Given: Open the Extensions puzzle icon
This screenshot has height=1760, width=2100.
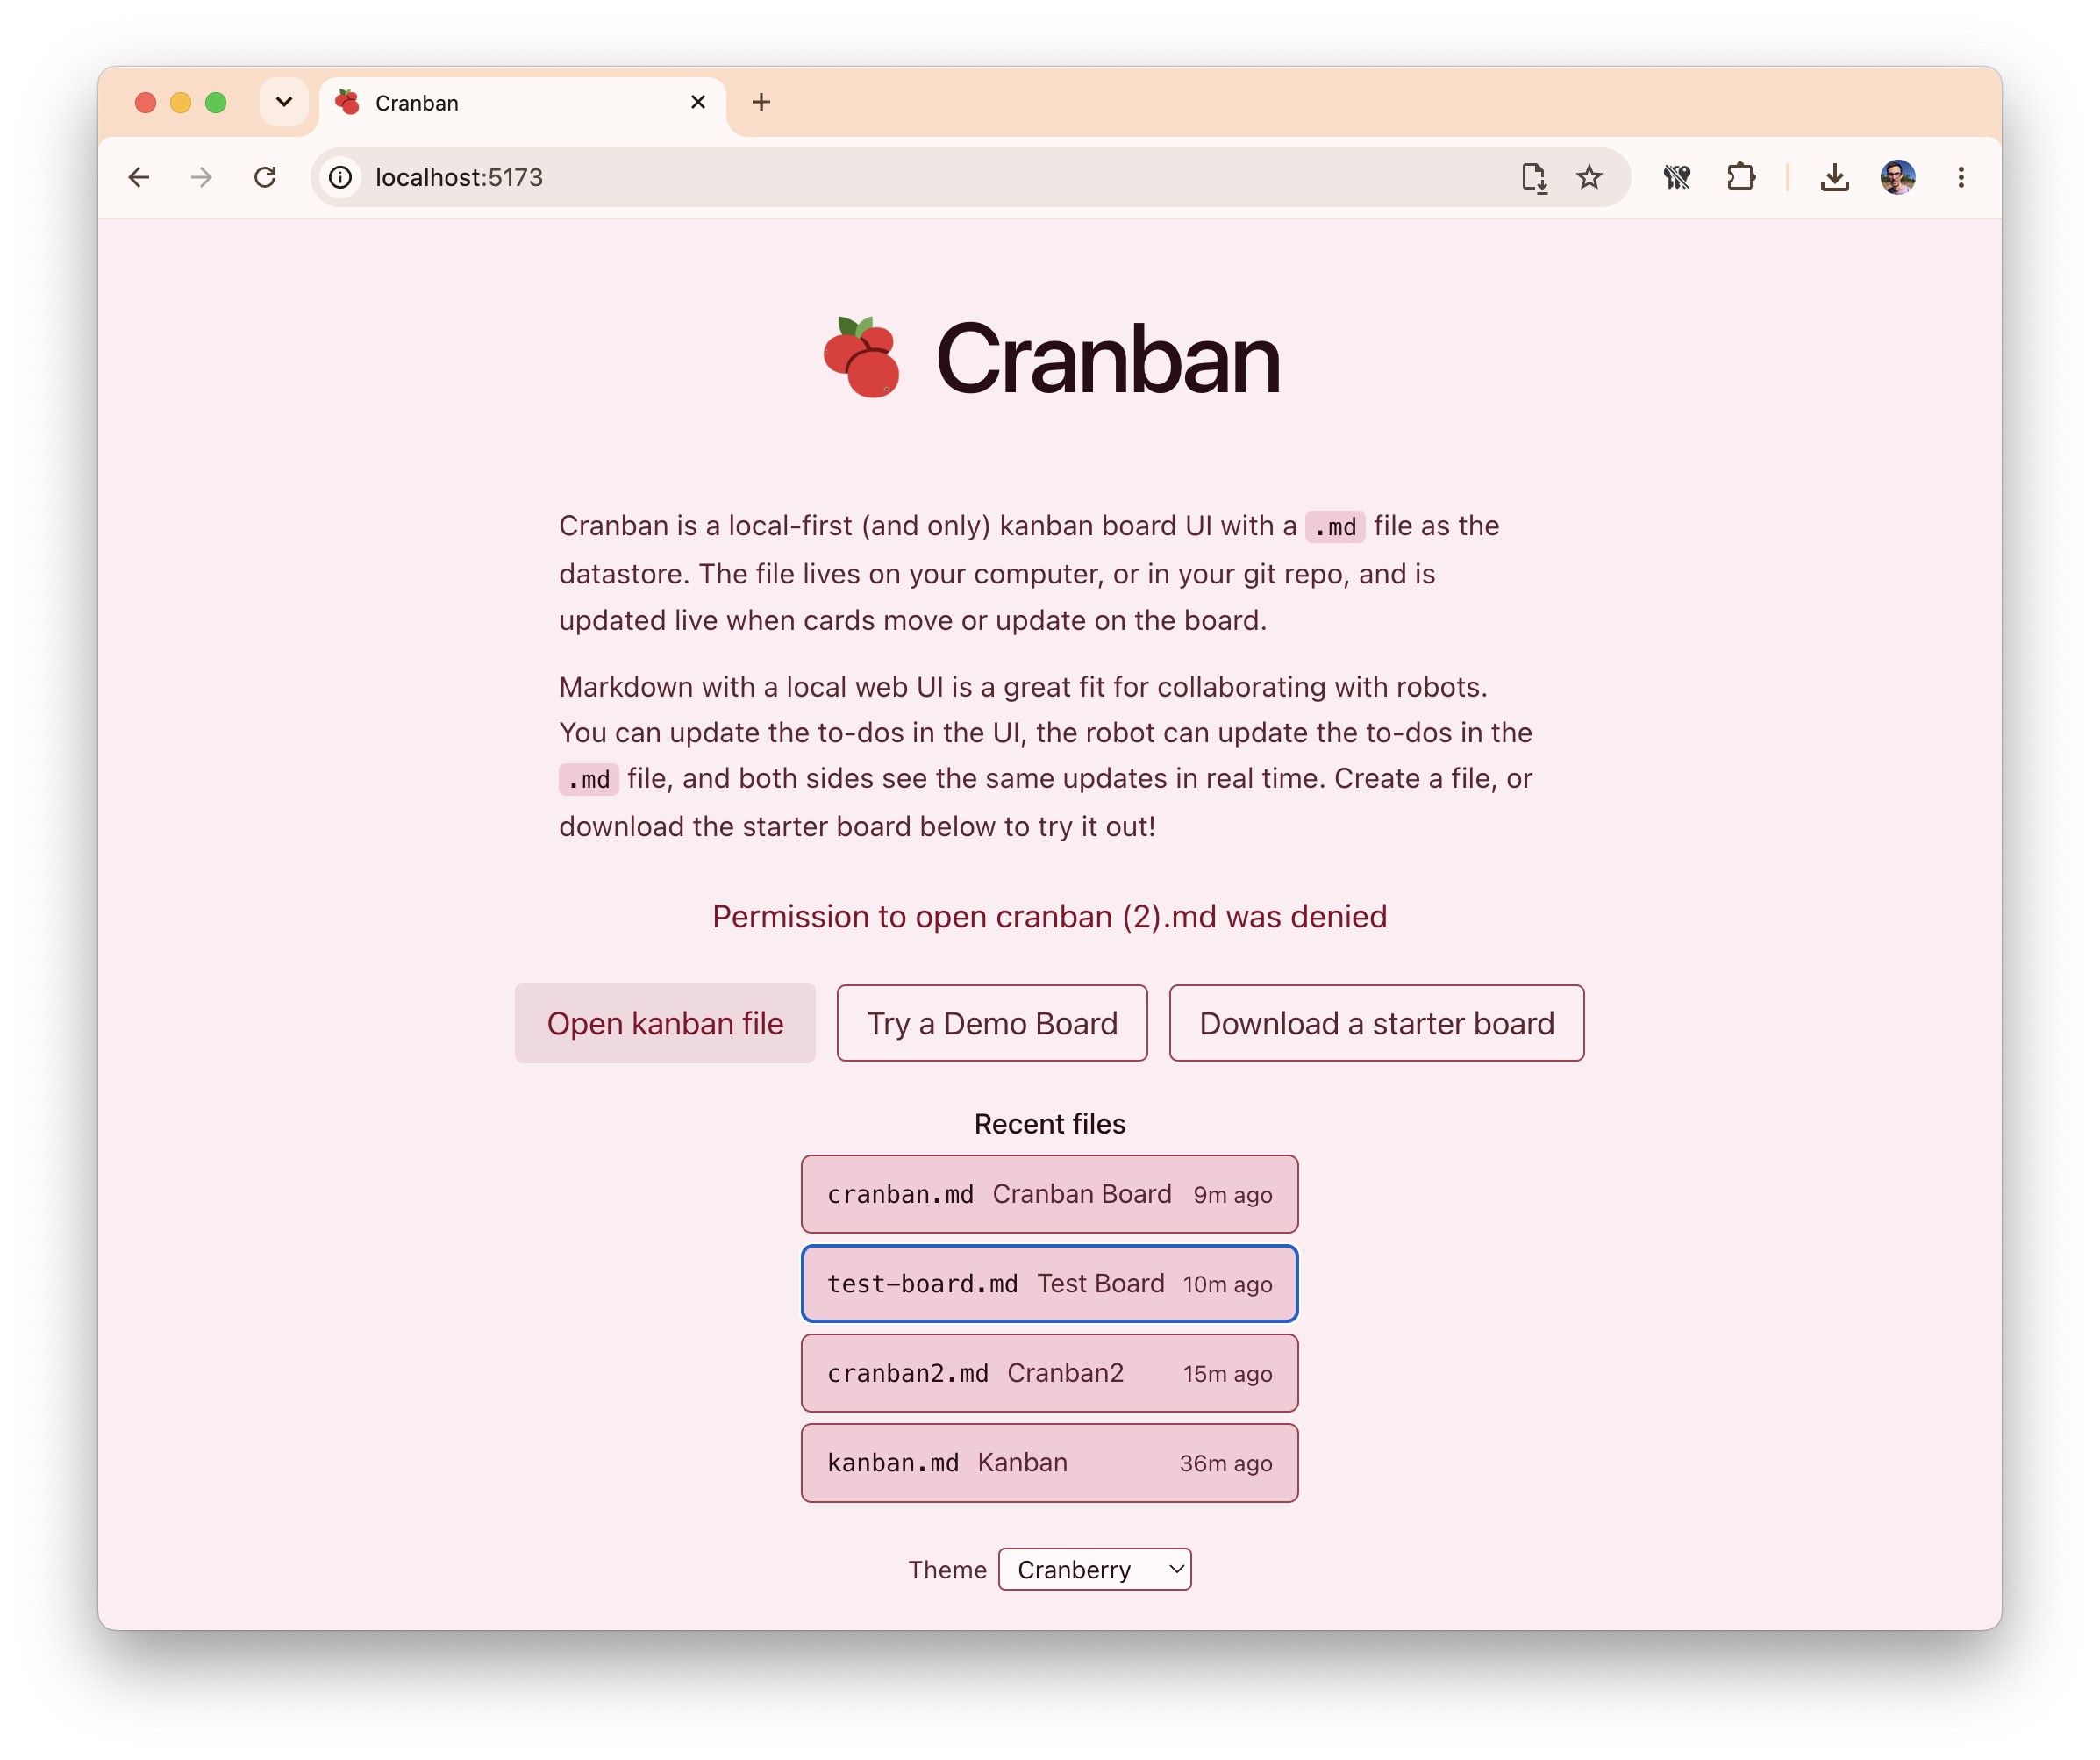Looking at the screenshot, I should coord(1741,177).
